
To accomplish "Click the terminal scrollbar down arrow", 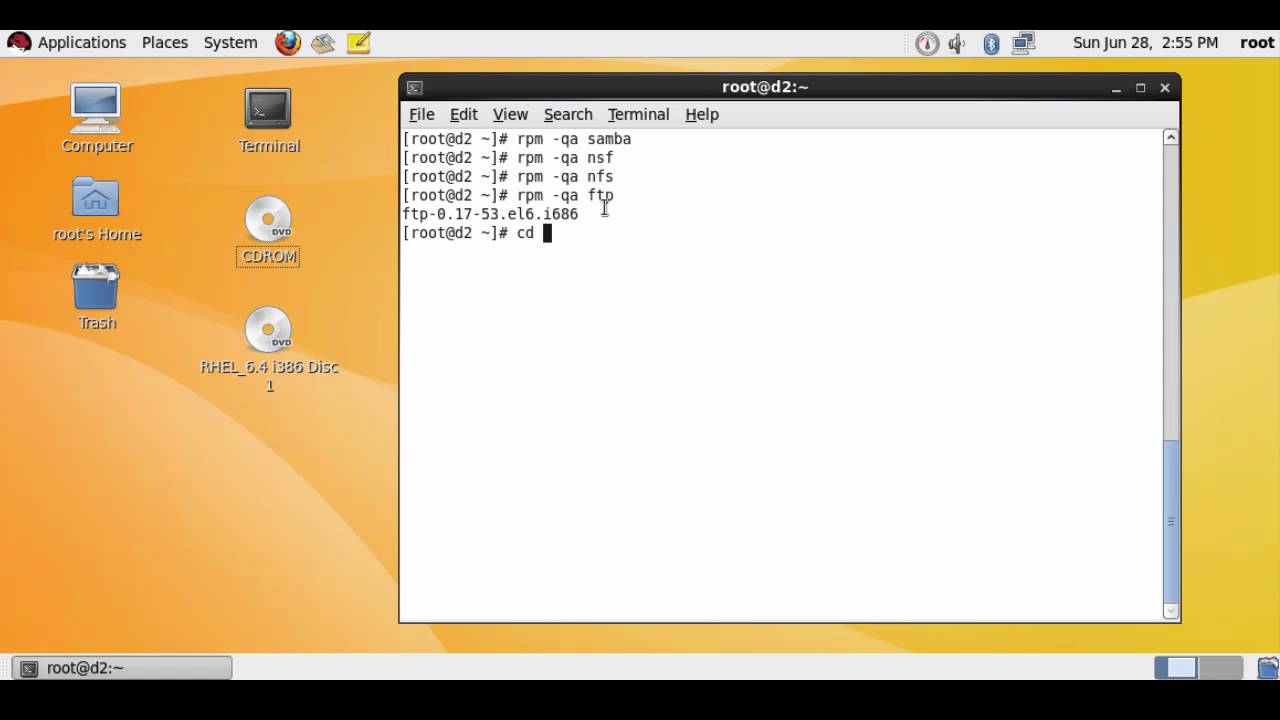I will pyautogui.click(x=1171, y=611).
